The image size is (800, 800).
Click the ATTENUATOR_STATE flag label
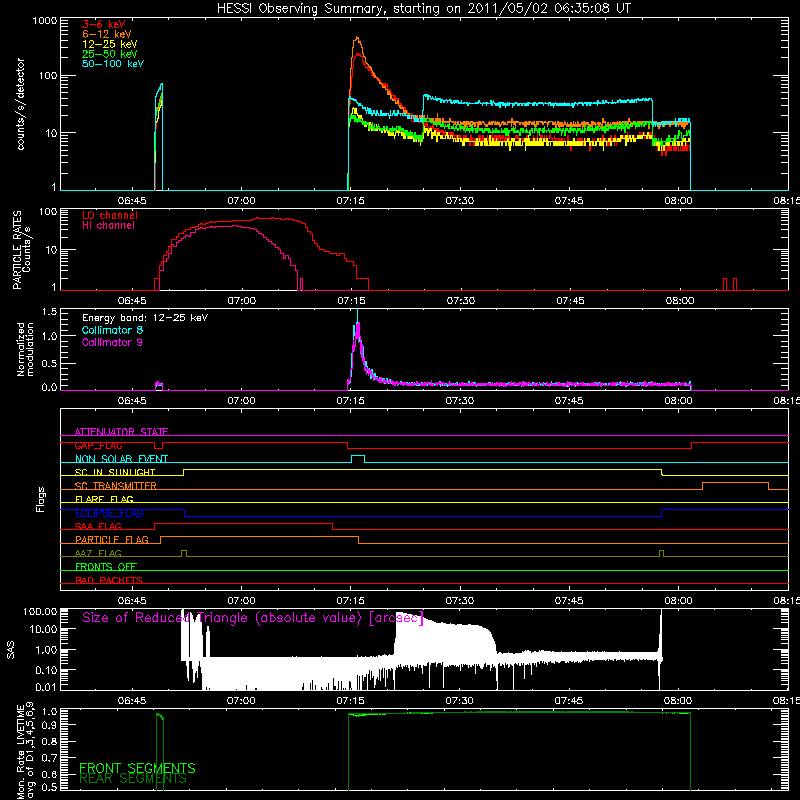tap(121, 432)
